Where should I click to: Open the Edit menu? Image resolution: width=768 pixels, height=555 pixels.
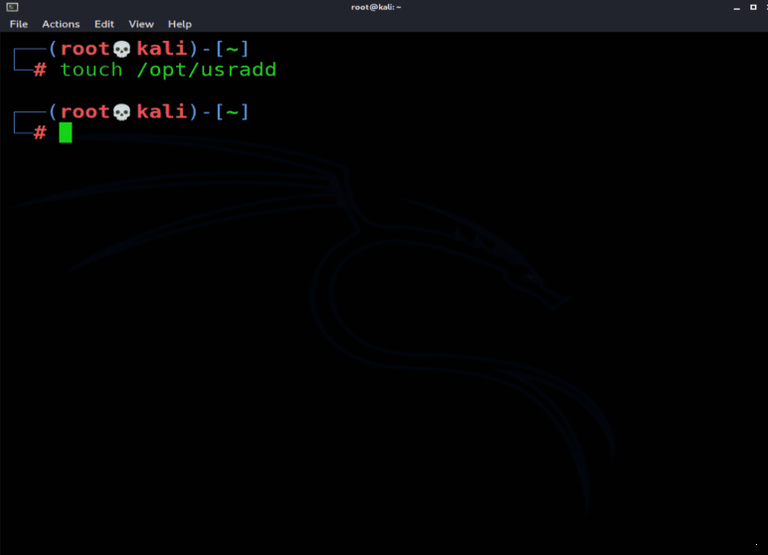tap(104, 24)
